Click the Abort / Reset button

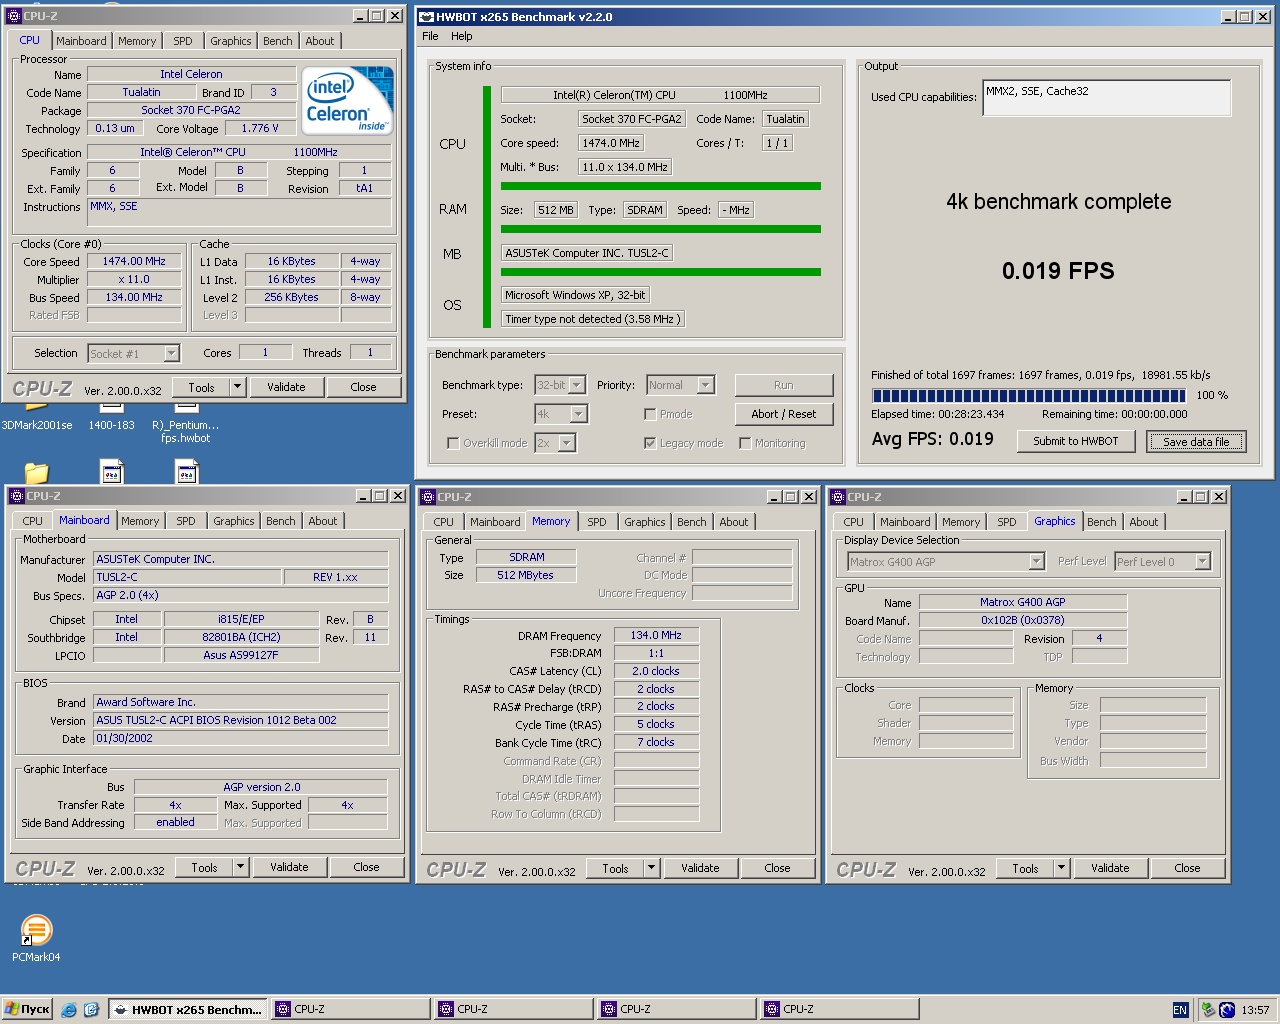click(784, 414)
